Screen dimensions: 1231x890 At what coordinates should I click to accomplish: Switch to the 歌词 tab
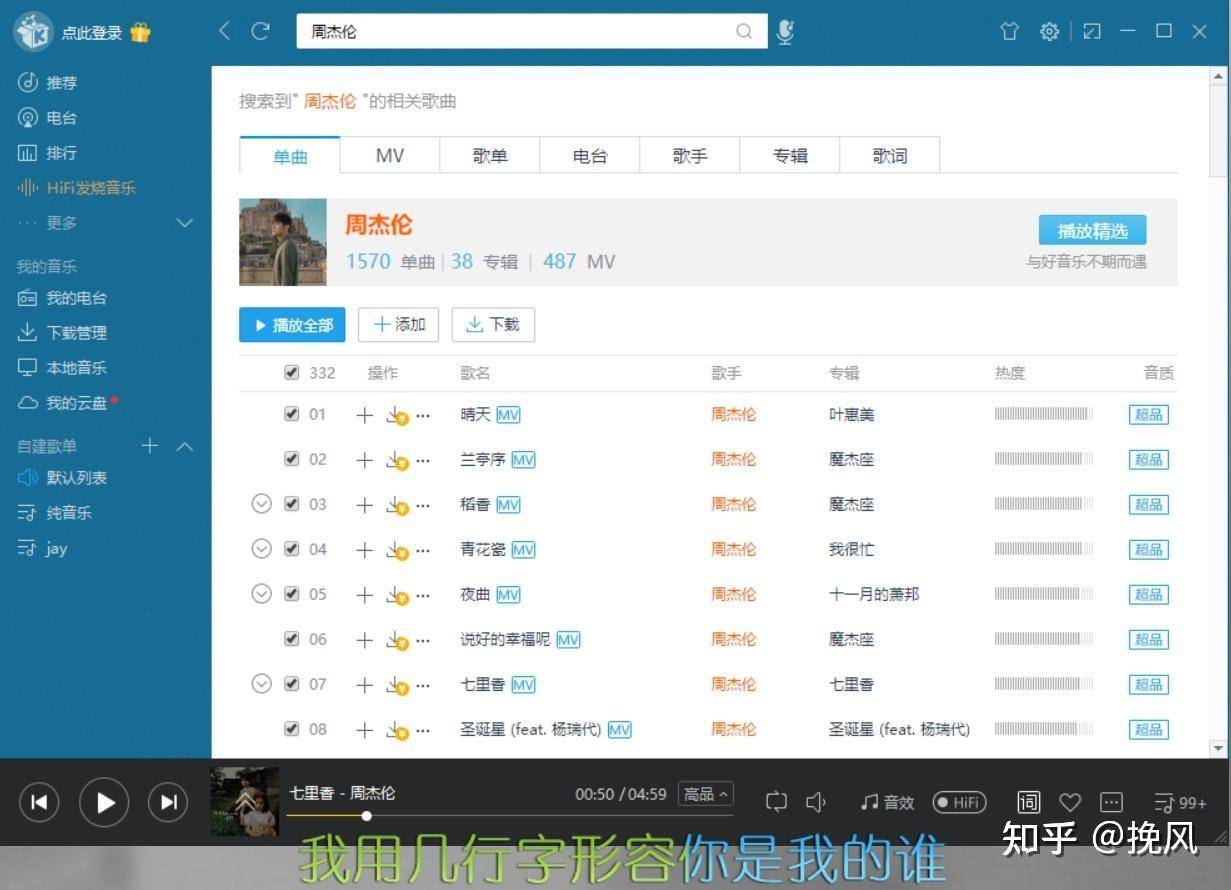pos(890,156)
